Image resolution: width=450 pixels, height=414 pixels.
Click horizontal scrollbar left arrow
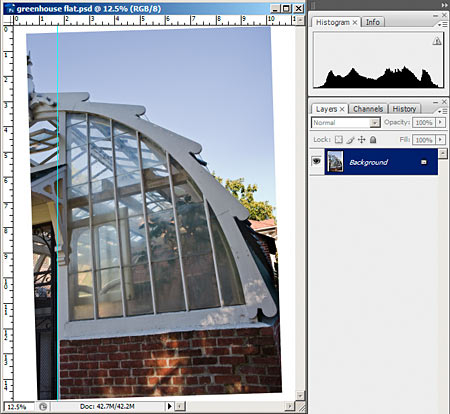[180, 406]
